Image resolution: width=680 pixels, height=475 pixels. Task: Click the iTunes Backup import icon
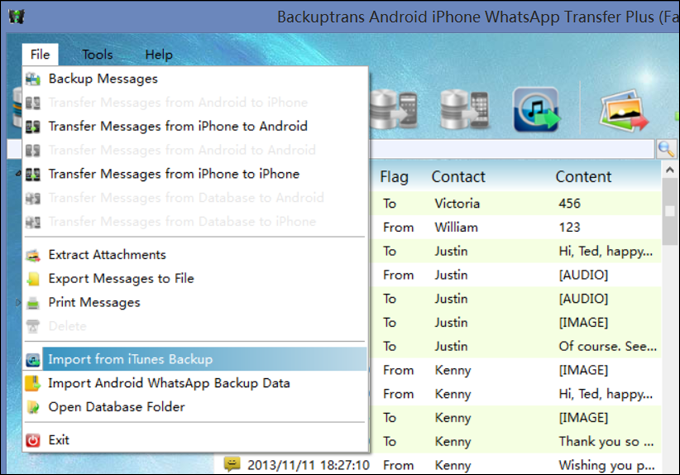point(33,360)
